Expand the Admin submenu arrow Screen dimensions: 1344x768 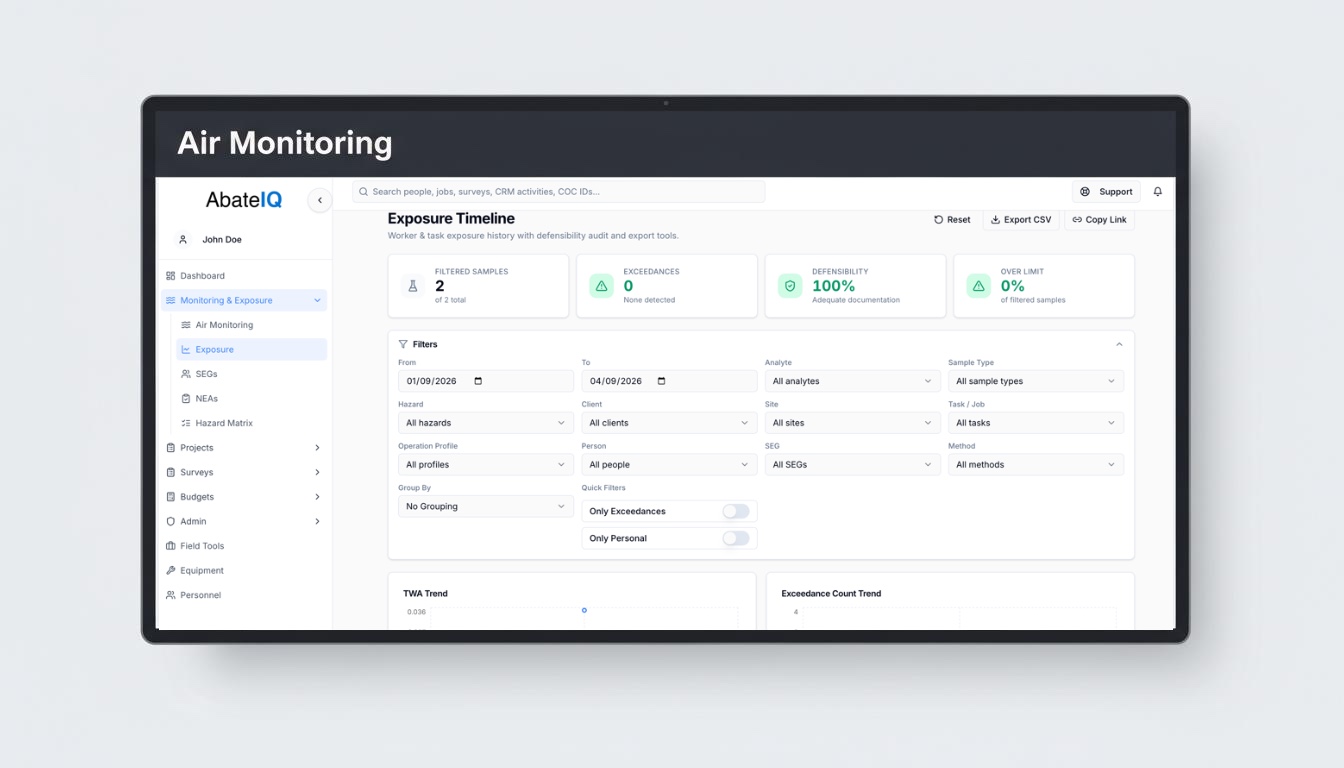tap(317, 521)
